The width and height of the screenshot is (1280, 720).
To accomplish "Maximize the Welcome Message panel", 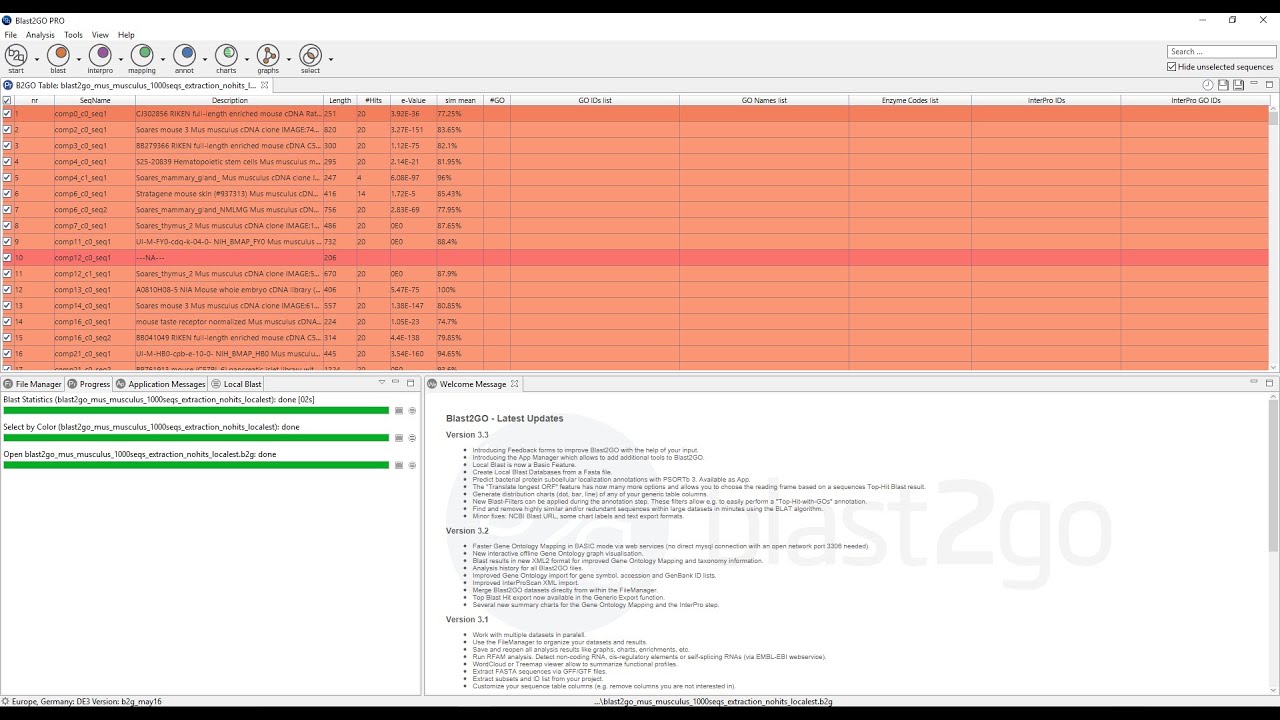I will tap(1270, 383).
